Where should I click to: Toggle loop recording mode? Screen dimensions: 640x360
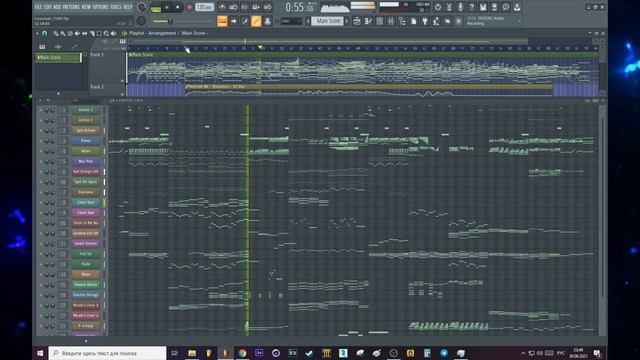click(267, 7)
